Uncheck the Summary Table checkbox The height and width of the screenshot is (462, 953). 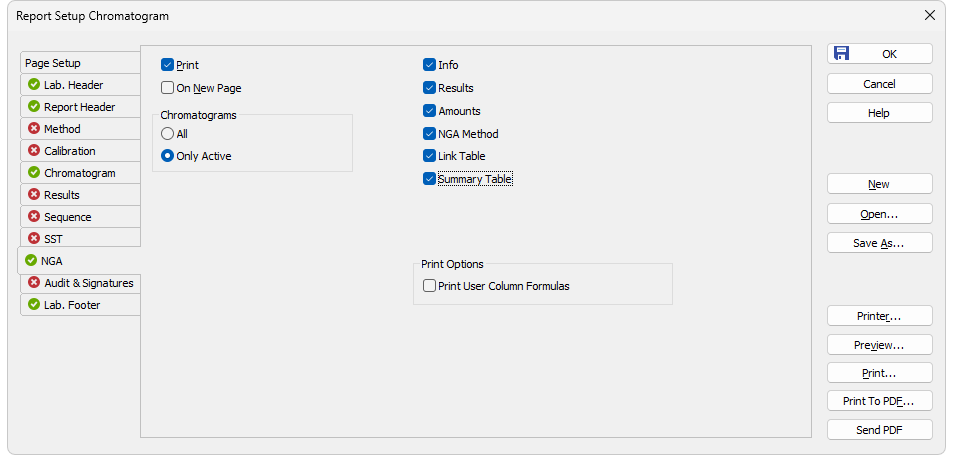pyautogui.click(x=430, y=179)
